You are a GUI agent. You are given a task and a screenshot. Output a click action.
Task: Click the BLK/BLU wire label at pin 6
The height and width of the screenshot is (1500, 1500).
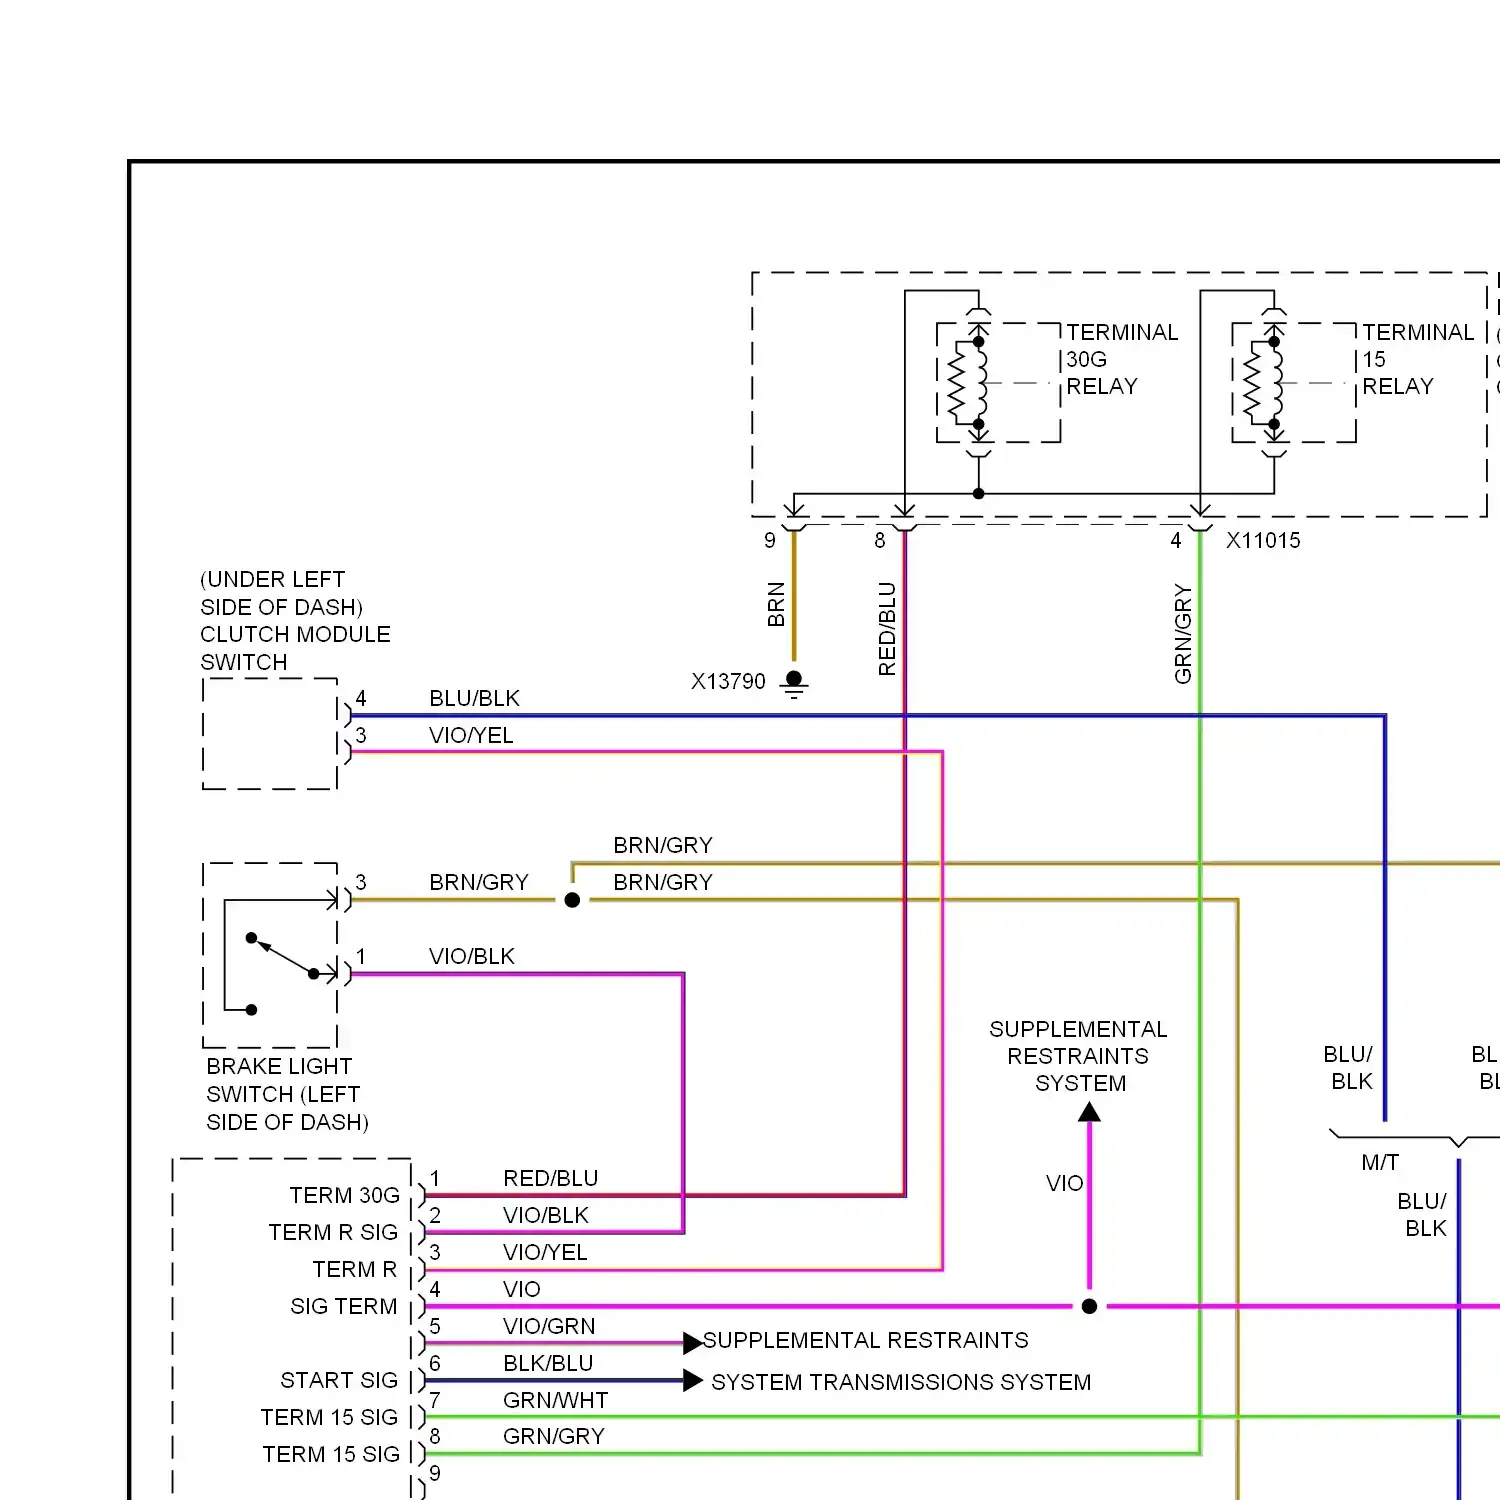pyautogui.click(x=548, y=1364)
